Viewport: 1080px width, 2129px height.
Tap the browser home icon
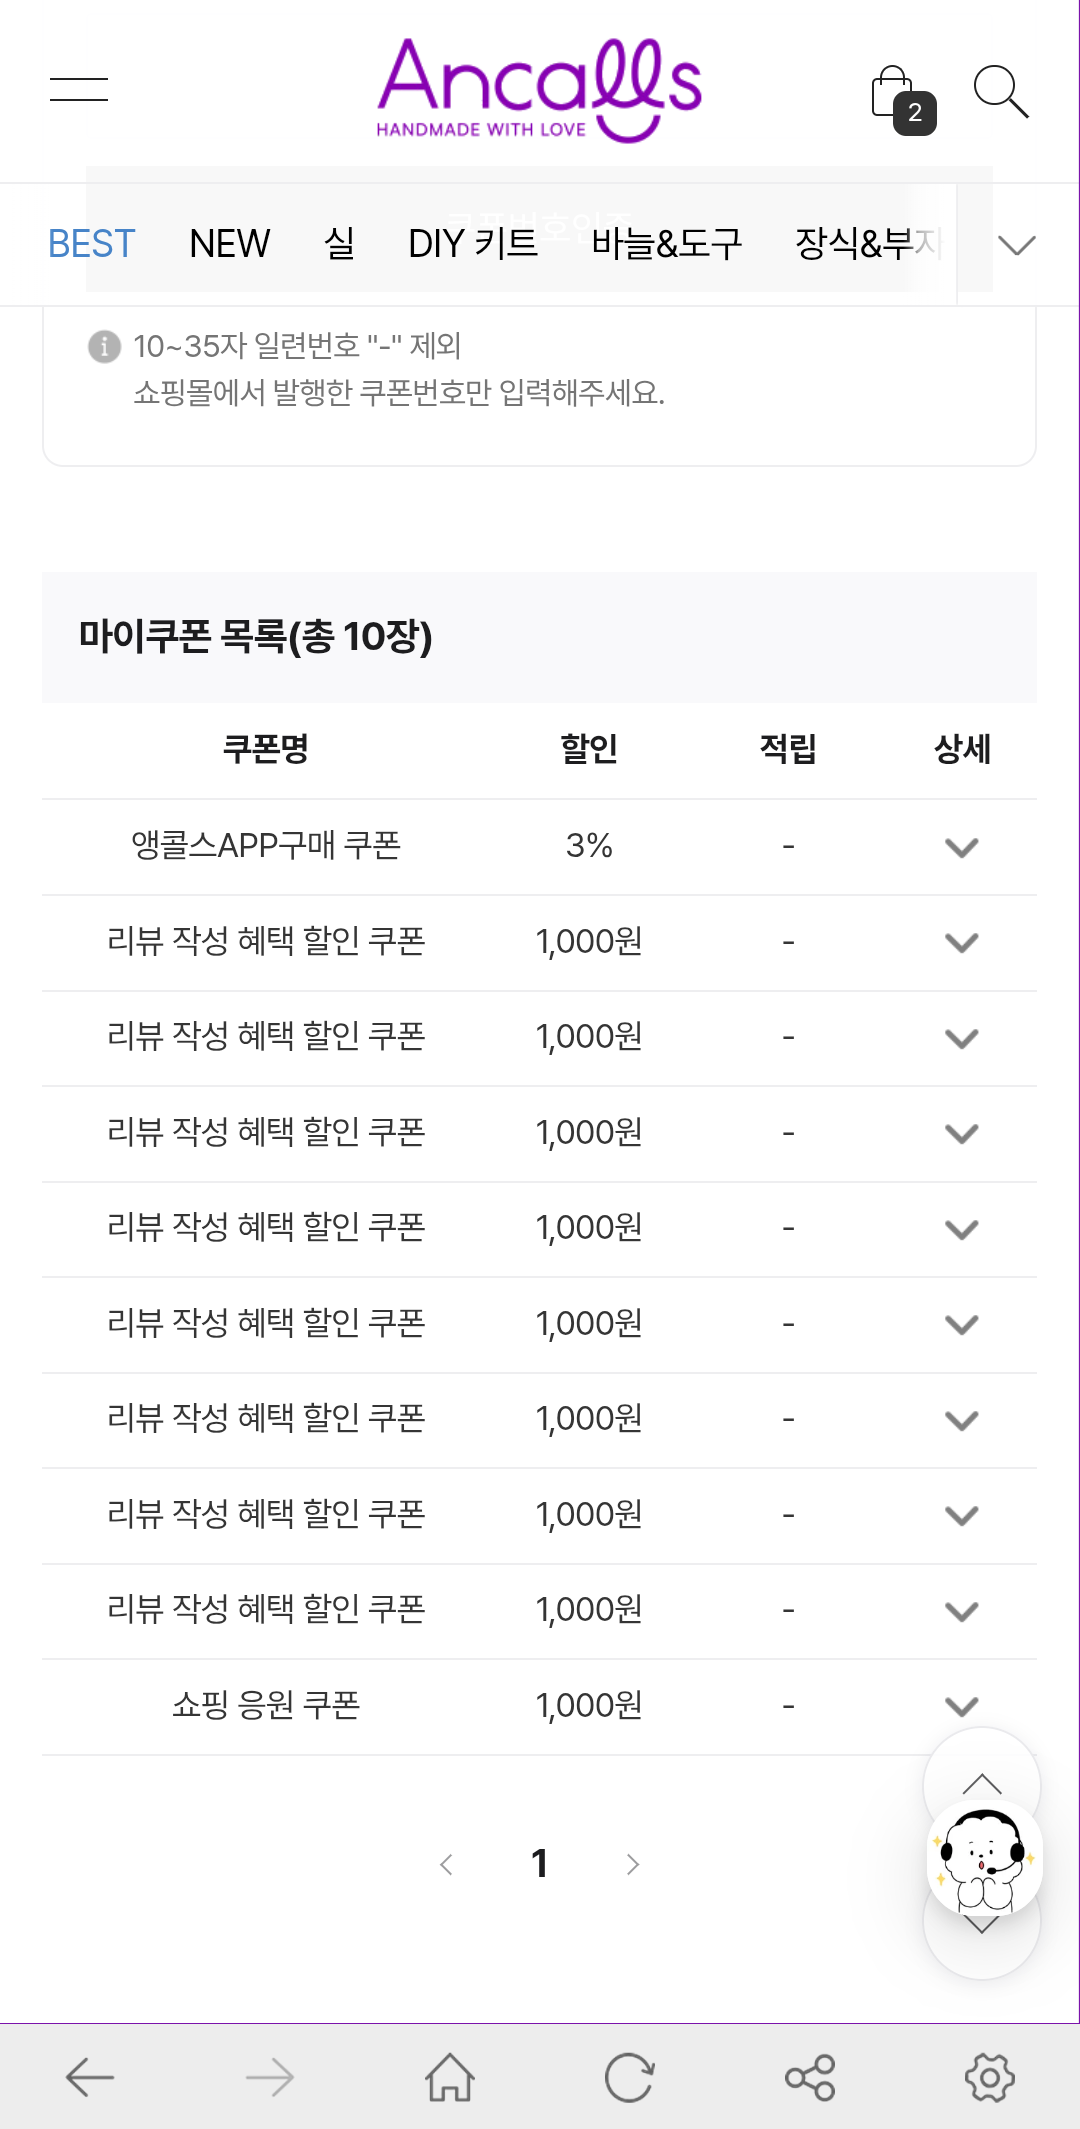[450, 2078]
